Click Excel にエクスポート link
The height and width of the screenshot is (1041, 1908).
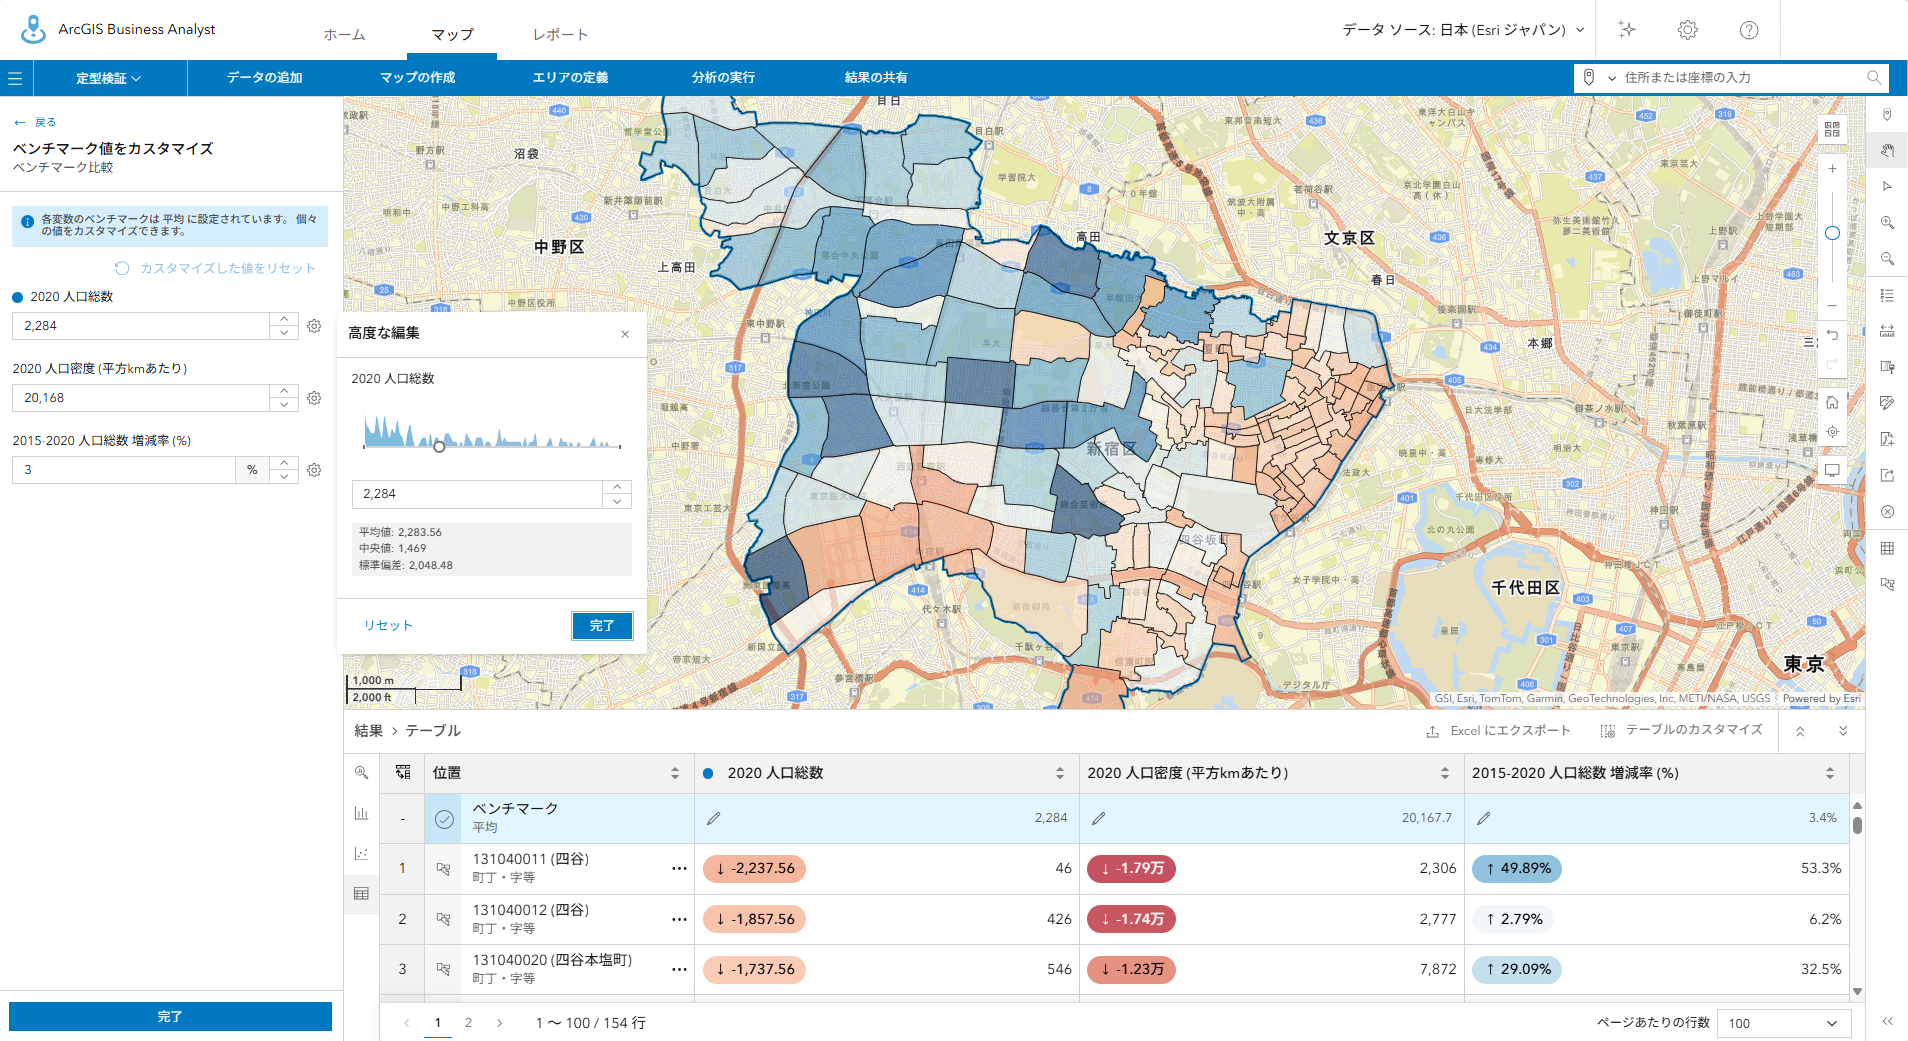click(1498, 731)
